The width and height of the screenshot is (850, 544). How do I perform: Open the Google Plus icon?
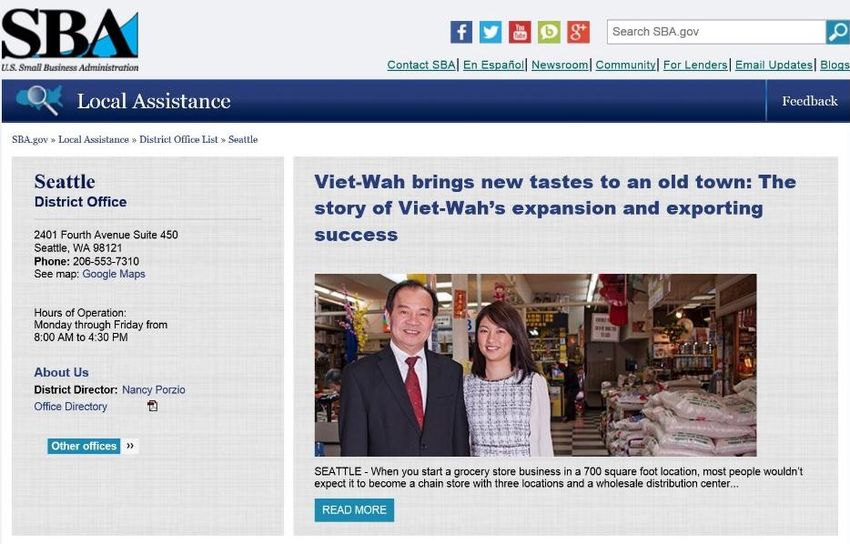[578, 32]
